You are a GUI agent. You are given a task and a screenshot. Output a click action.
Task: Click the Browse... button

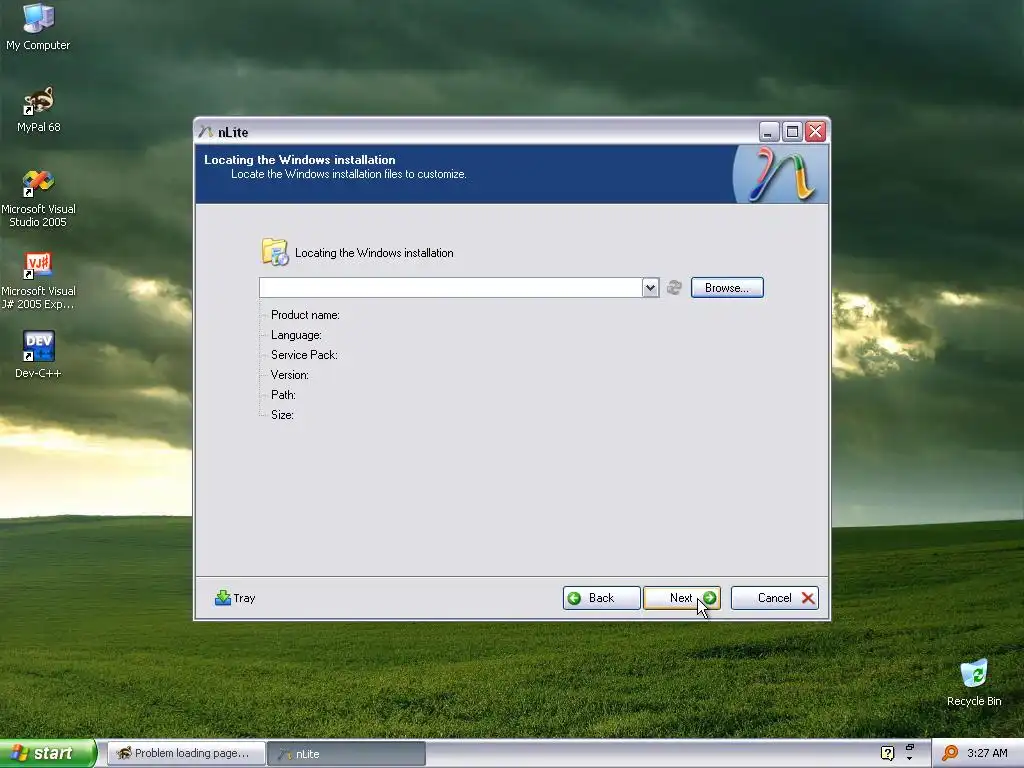tap(727, 287)
